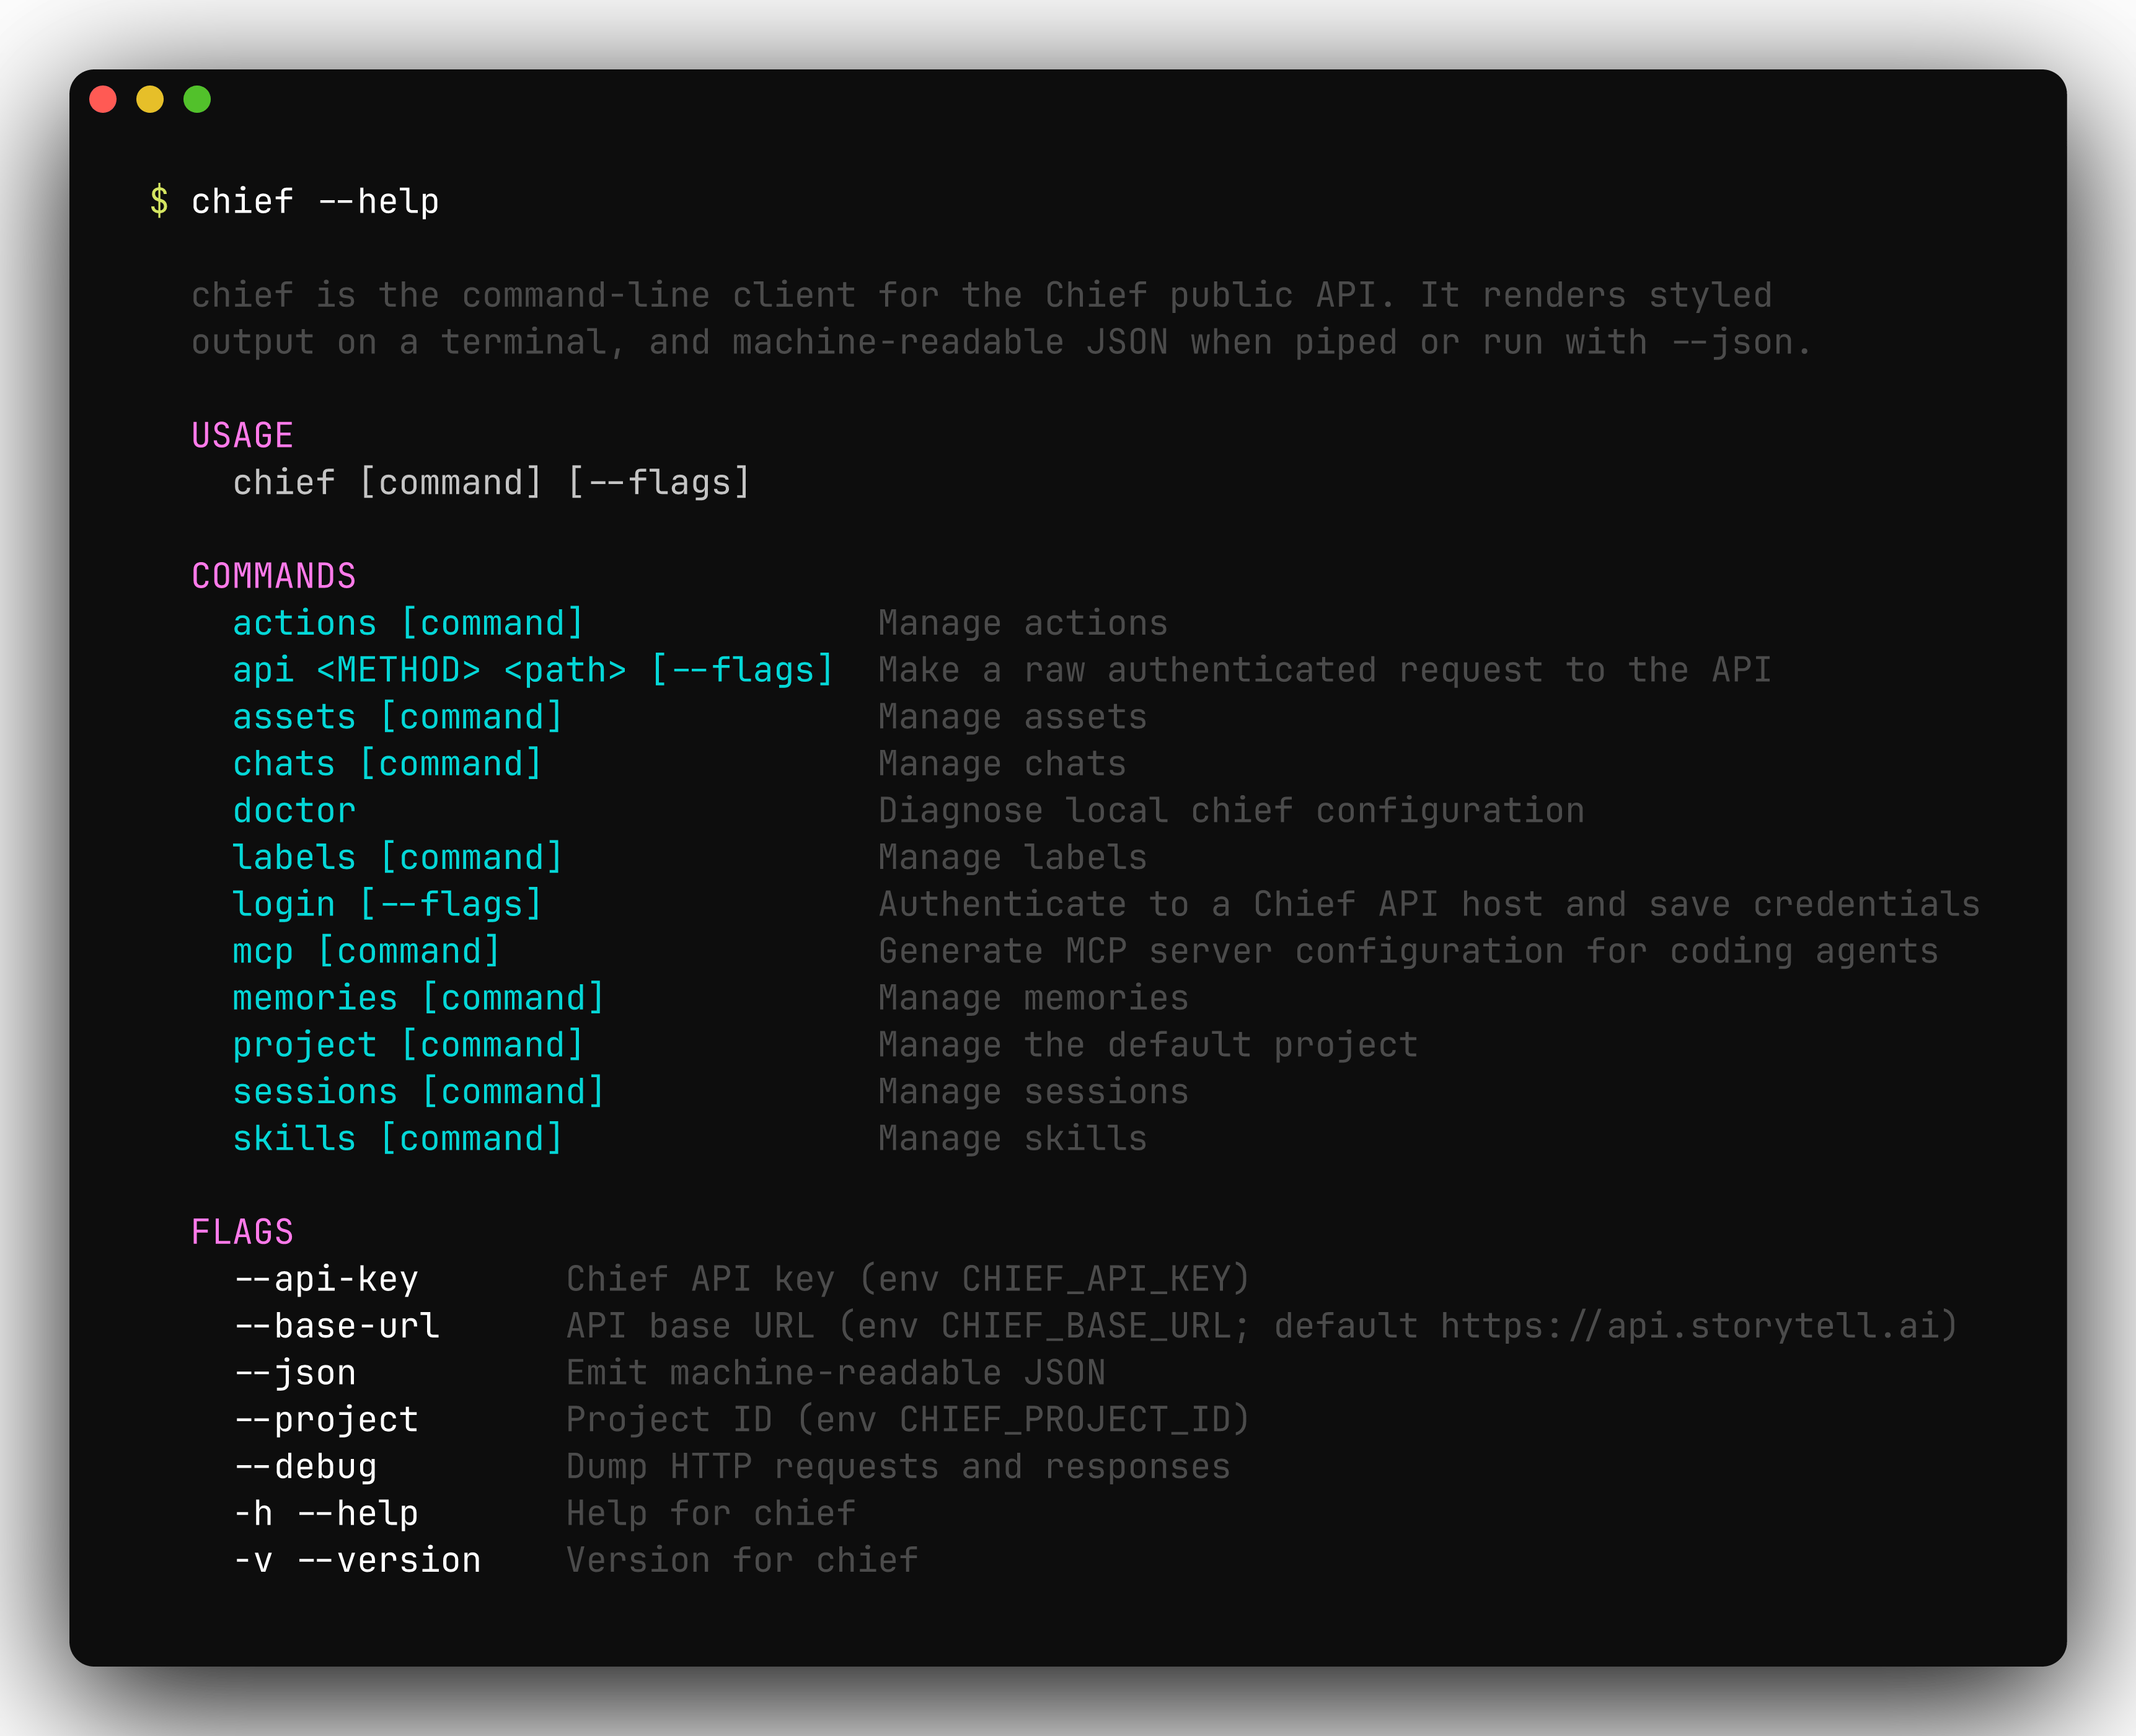Click intro line 'output on a terminal'
Viewport: 2136px width, 1736px height.
point(1002,342)
